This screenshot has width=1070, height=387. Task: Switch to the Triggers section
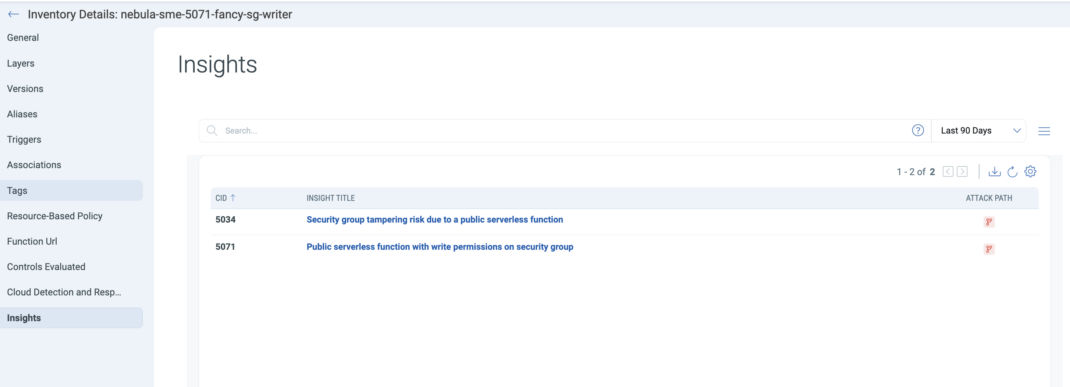point(24,139)
